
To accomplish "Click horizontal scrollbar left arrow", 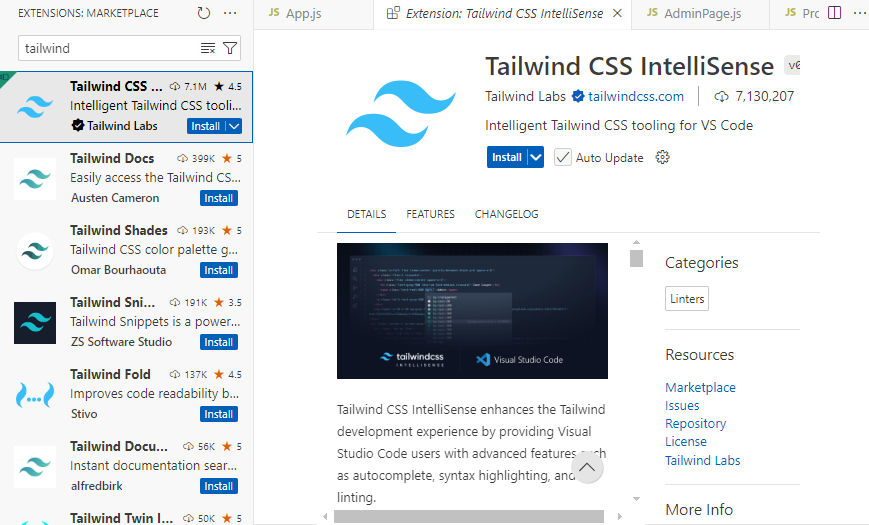I will [325, 516].
